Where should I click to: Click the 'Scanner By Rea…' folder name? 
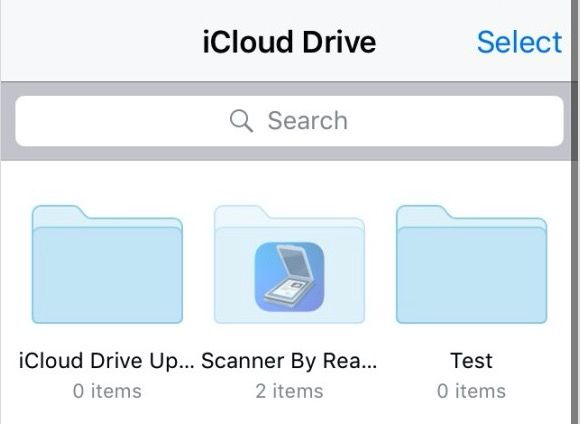(x=289, y=360)
